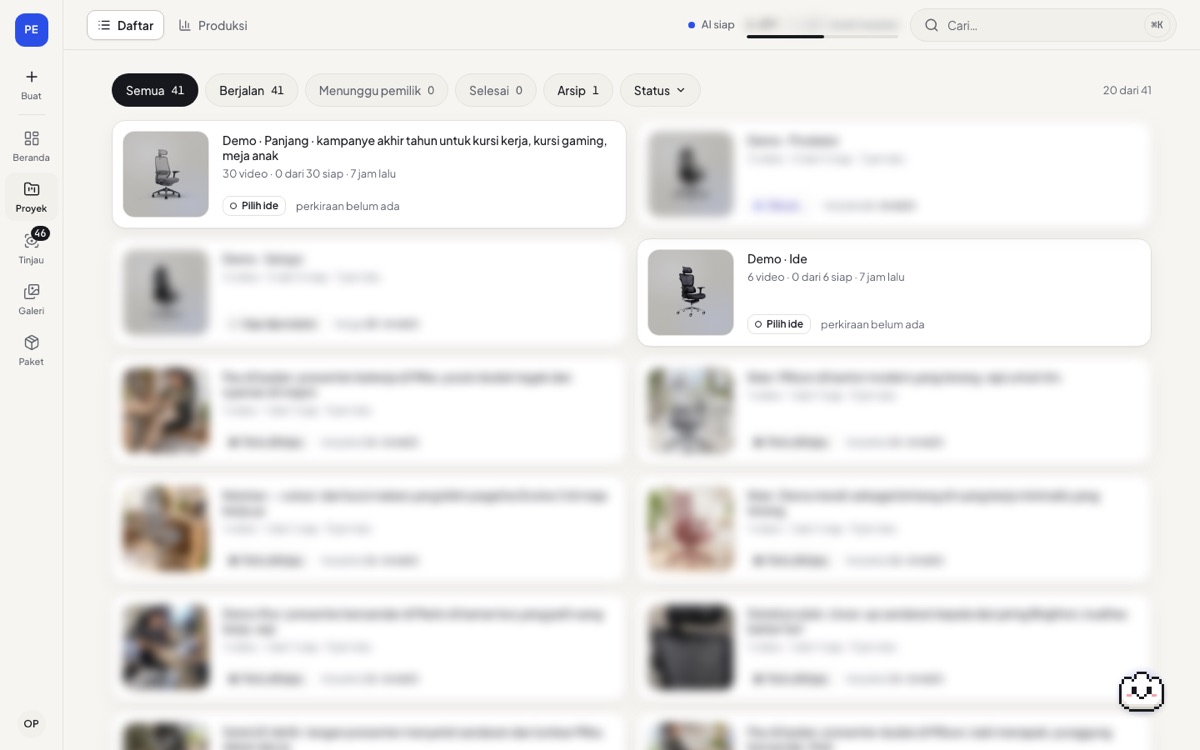Click the Buat plus icon
Viewport: 1200px width, 750px height.
tap(31, 77)
